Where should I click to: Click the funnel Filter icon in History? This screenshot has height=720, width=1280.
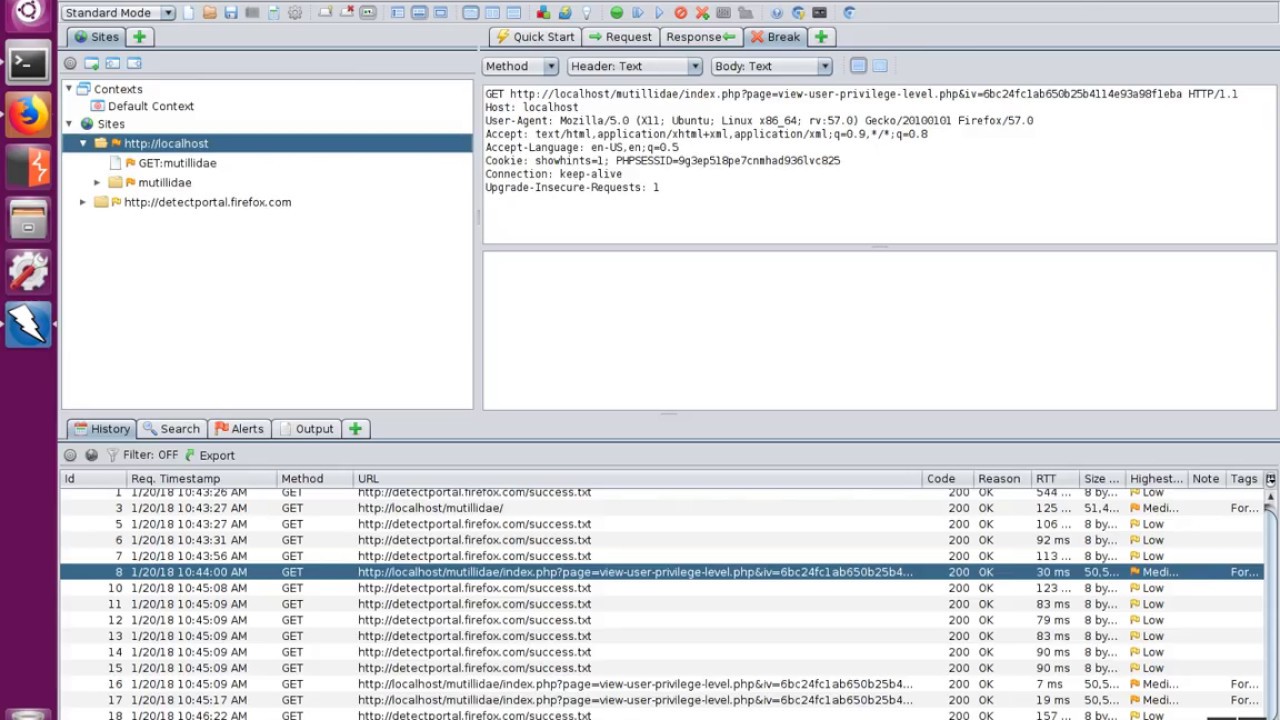pos(112,455)
